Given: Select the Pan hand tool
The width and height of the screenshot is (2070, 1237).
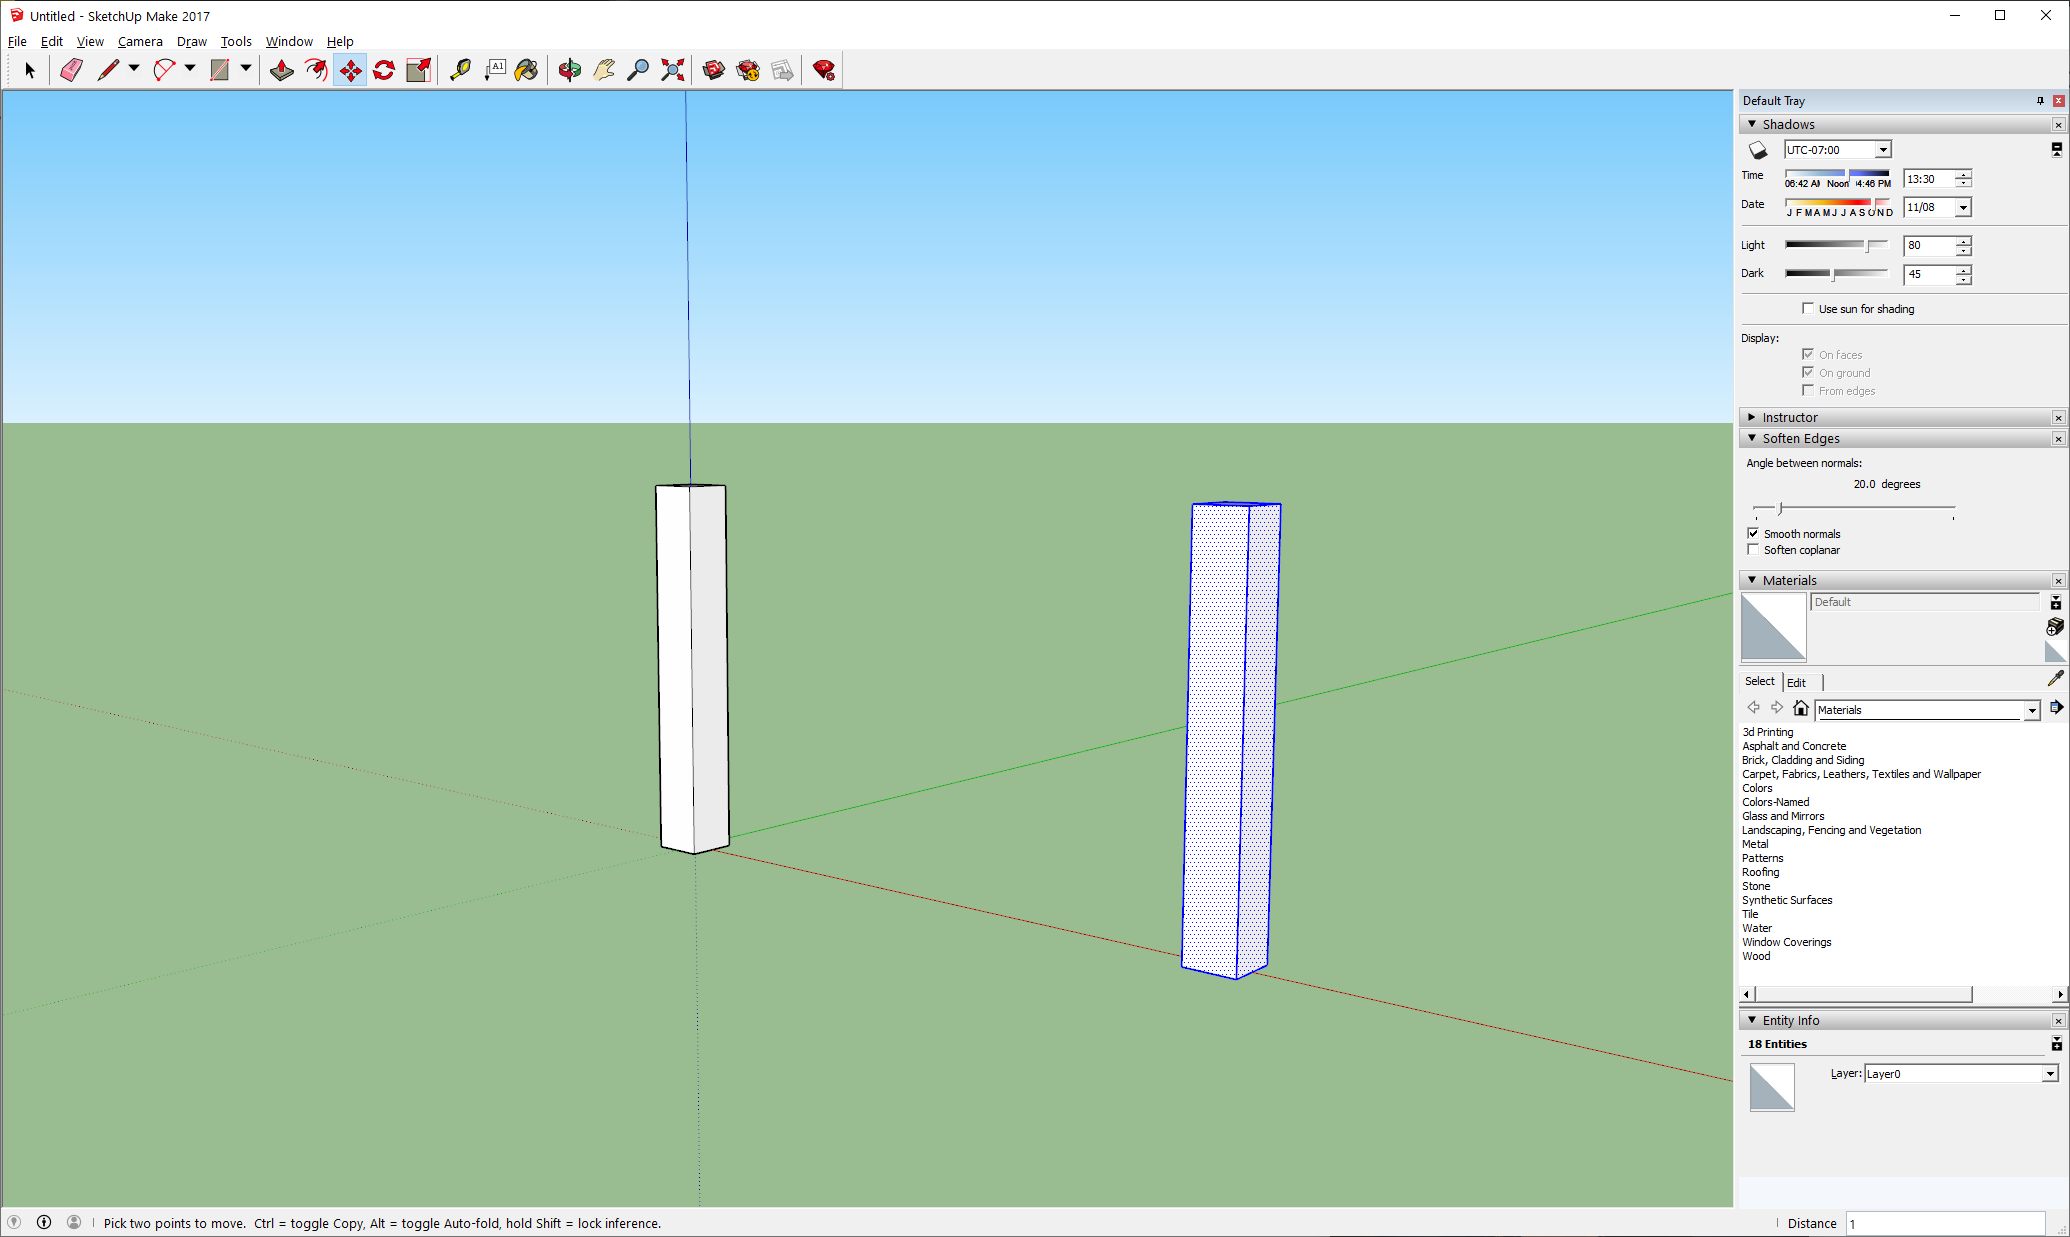Looking at the screenshot, I should click(x=604, y=70).
